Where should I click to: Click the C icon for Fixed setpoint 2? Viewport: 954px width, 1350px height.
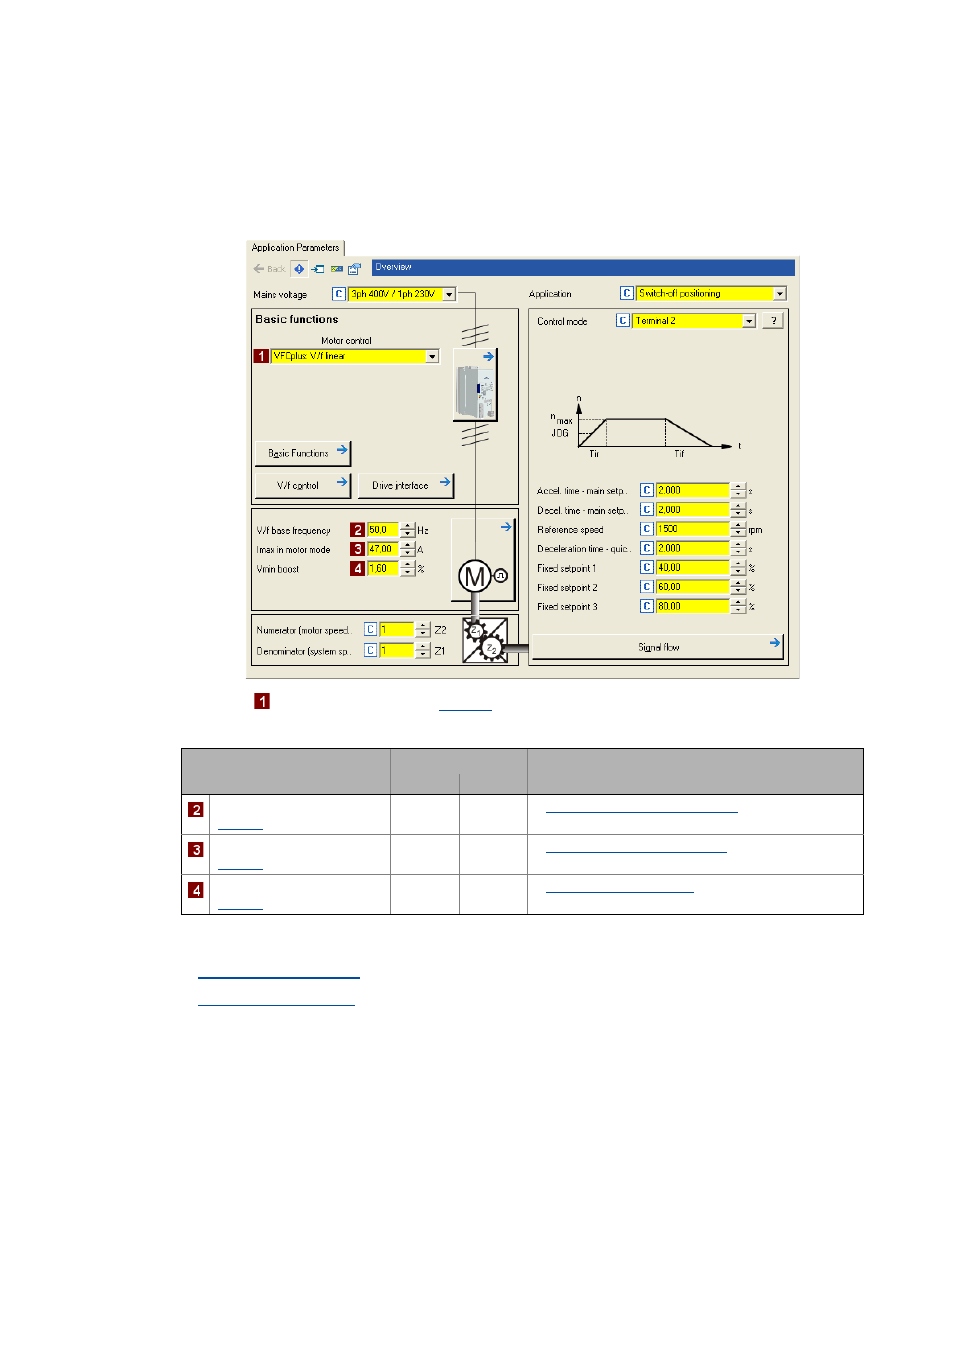coord(647,587)
